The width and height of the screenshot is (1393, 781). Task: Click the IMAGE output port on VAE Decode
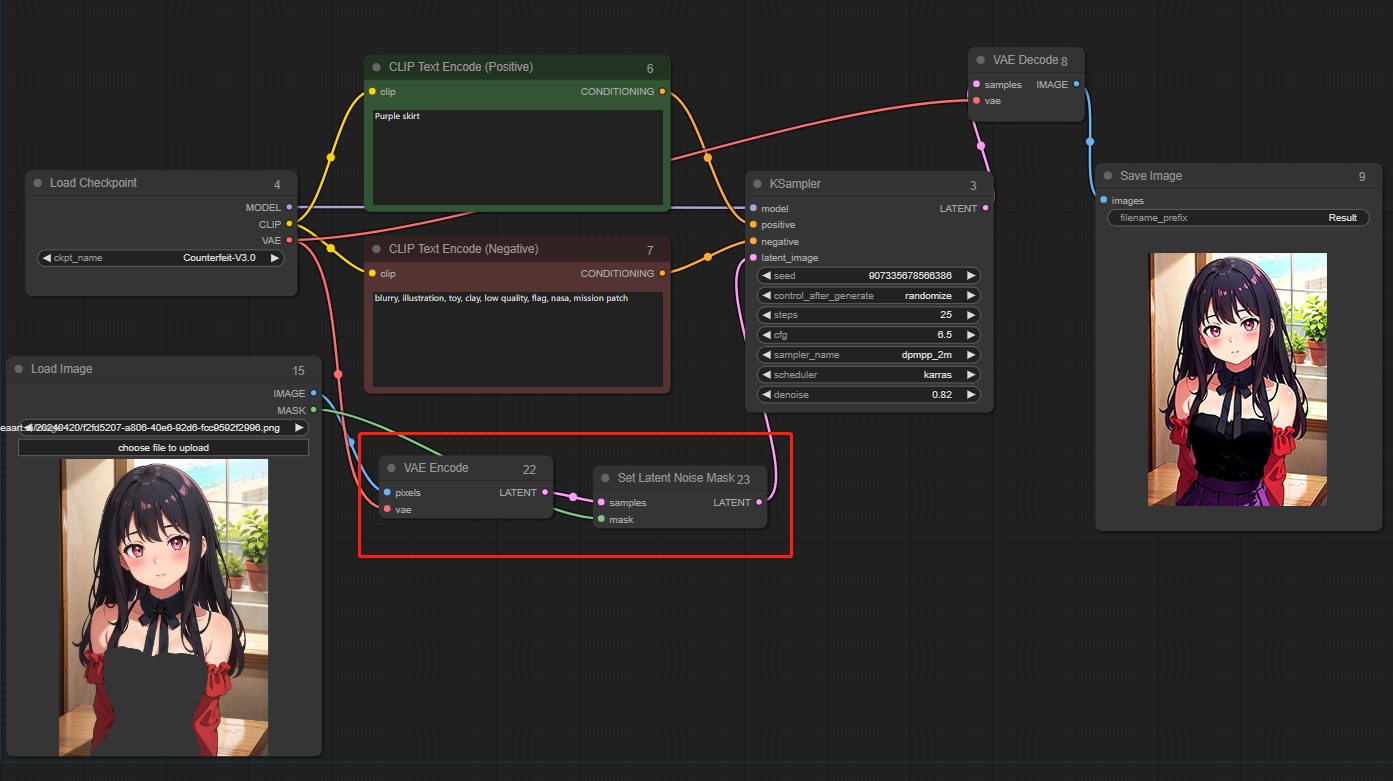(x=1076, y=85)
